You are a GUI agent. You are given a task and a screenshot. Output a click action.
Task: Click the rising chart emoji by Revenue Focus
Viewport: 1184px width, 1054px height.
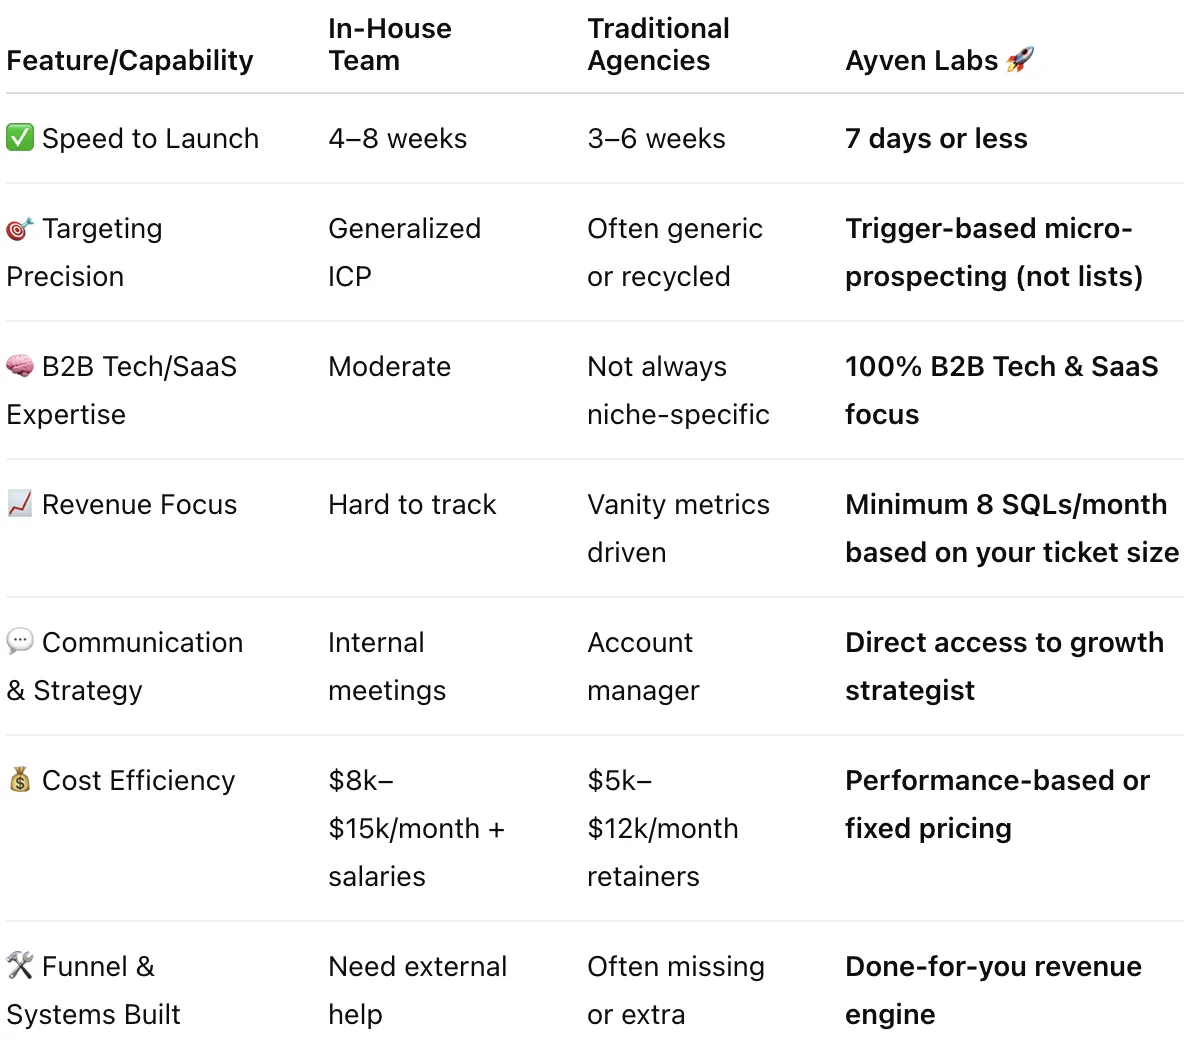tap(20, 504)
